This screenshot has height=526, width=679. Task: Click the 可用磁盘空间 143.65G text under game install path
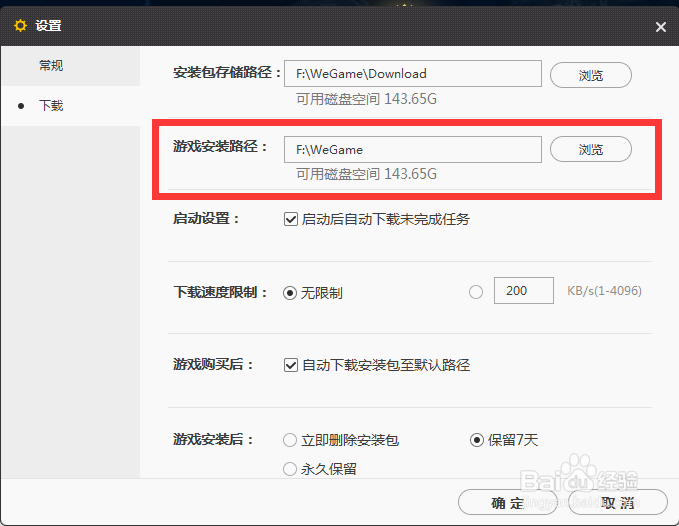(366, 174)
